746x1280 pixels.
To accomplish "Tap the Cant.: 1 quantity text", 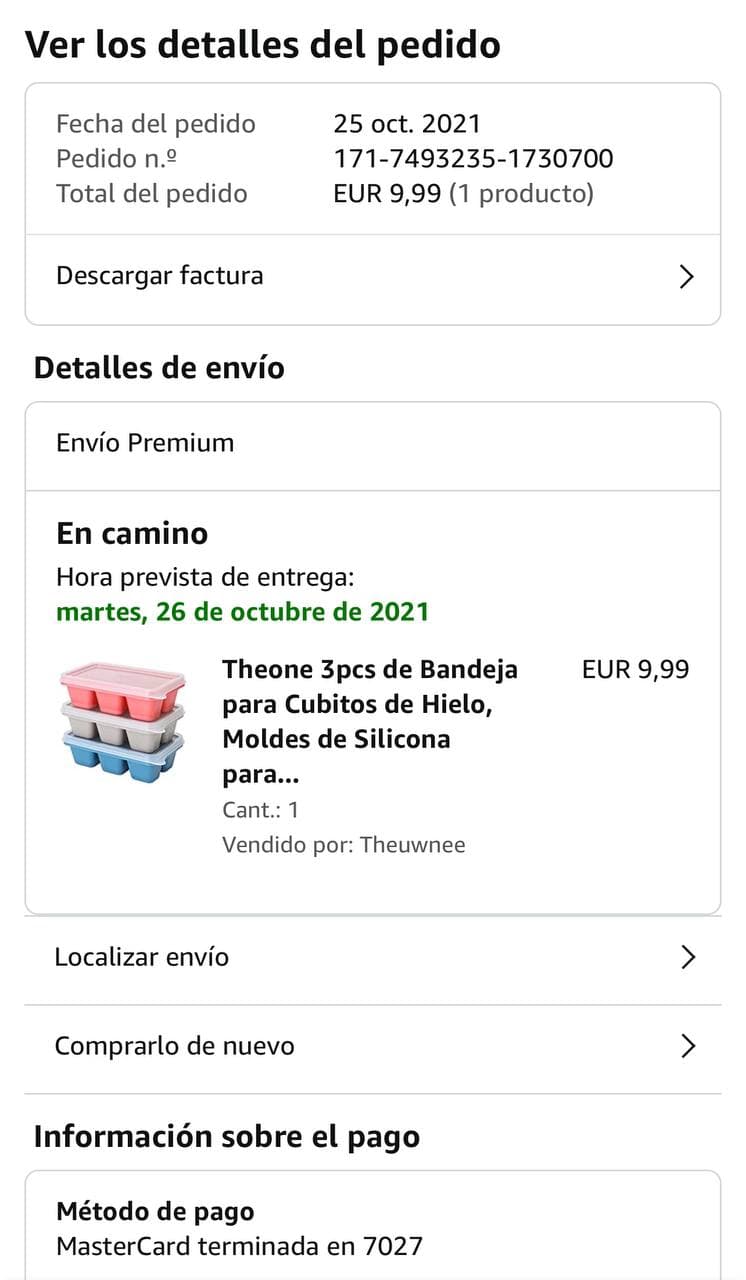I will [260, 810].
